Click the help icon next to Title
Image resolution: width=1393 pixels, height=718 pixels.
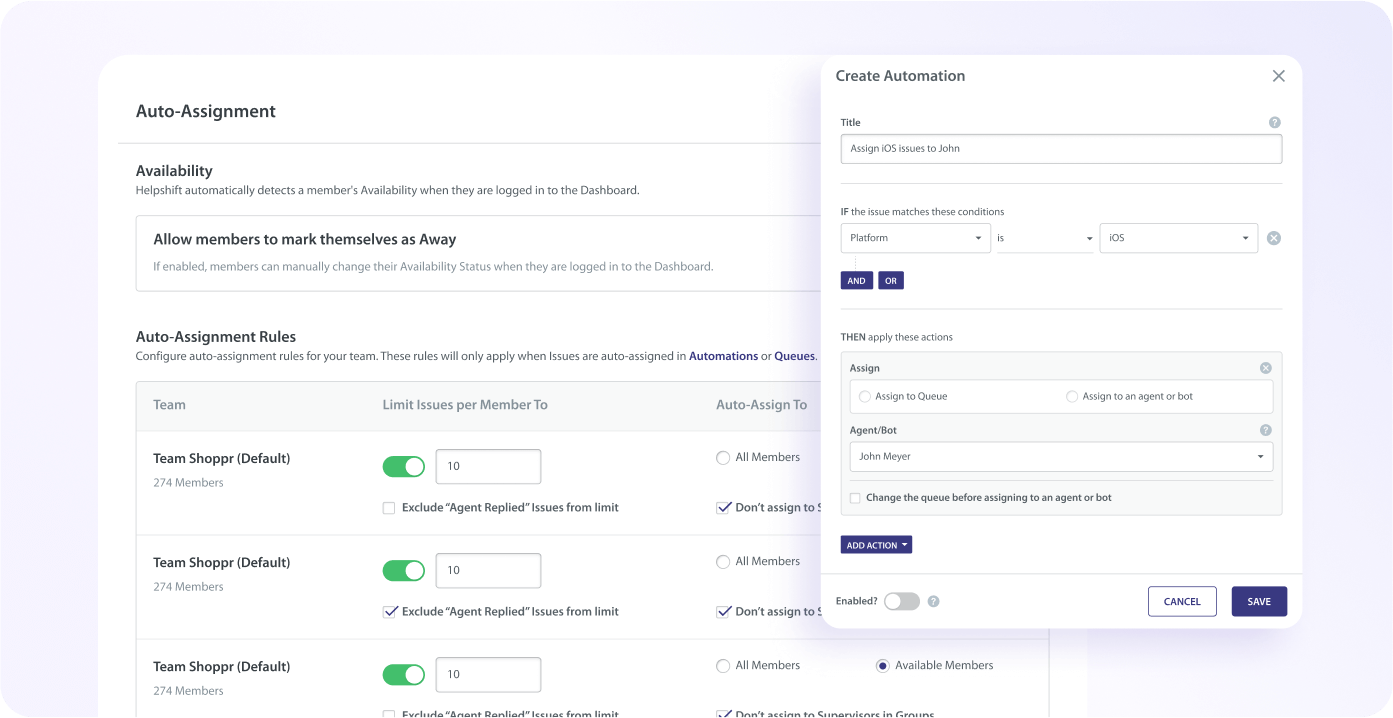[x=1274, y=122]
